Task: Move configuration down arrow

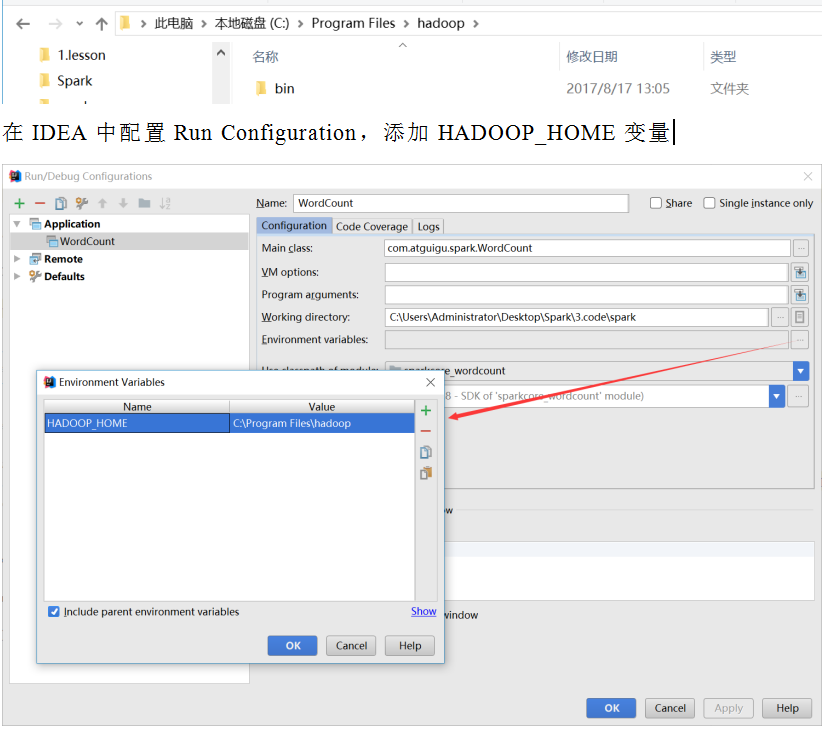Action: click(x=123, y=204)
